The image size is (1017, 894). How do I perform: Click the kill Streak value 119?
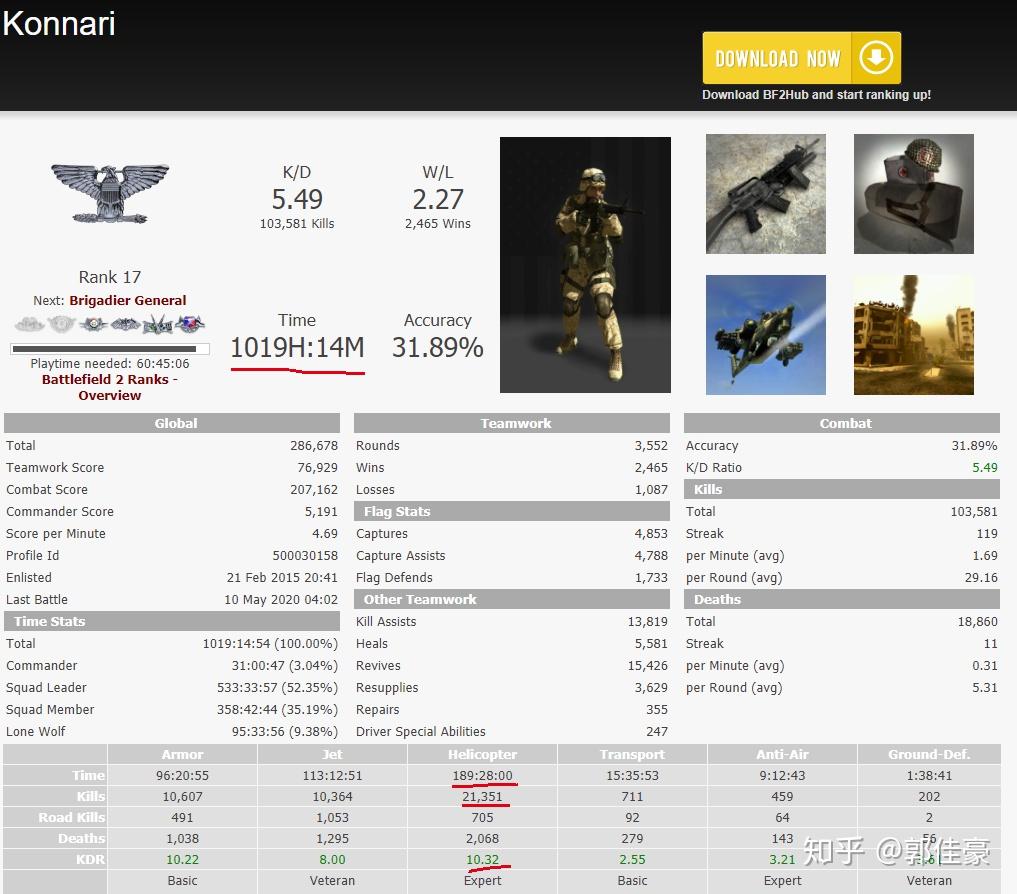(987, 533)
